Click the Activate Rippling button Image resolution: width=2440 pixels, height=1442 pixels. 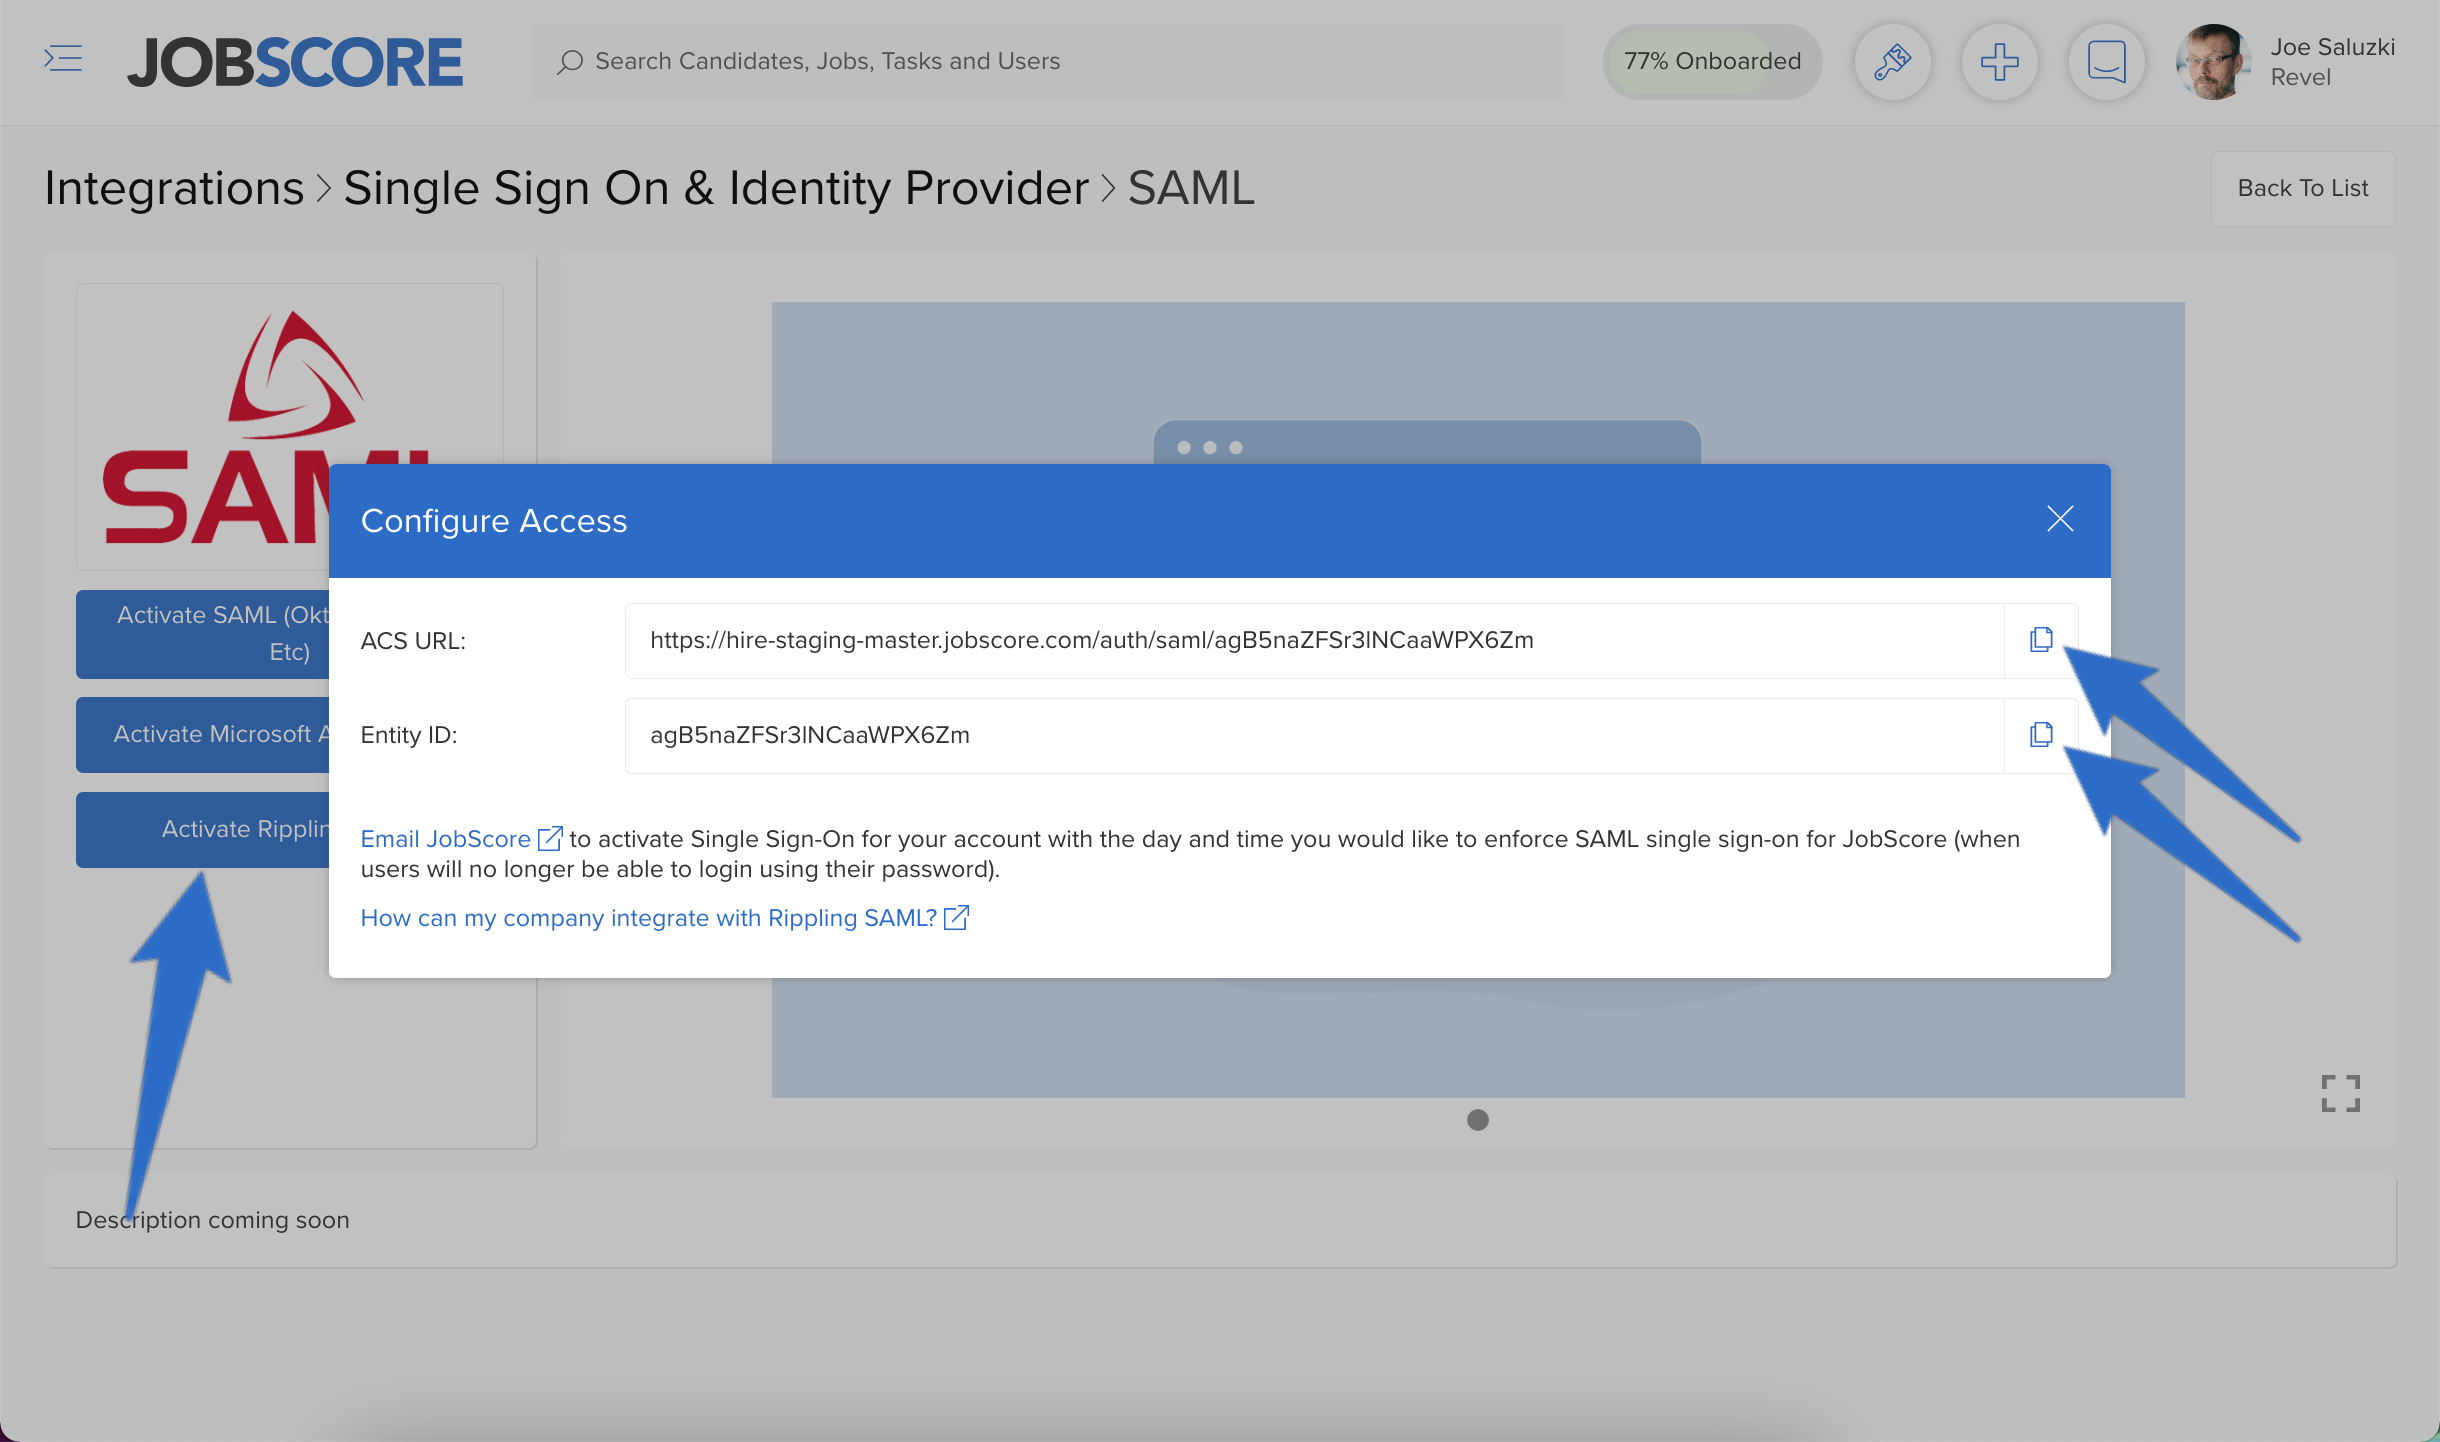click(x=203, y=829)
